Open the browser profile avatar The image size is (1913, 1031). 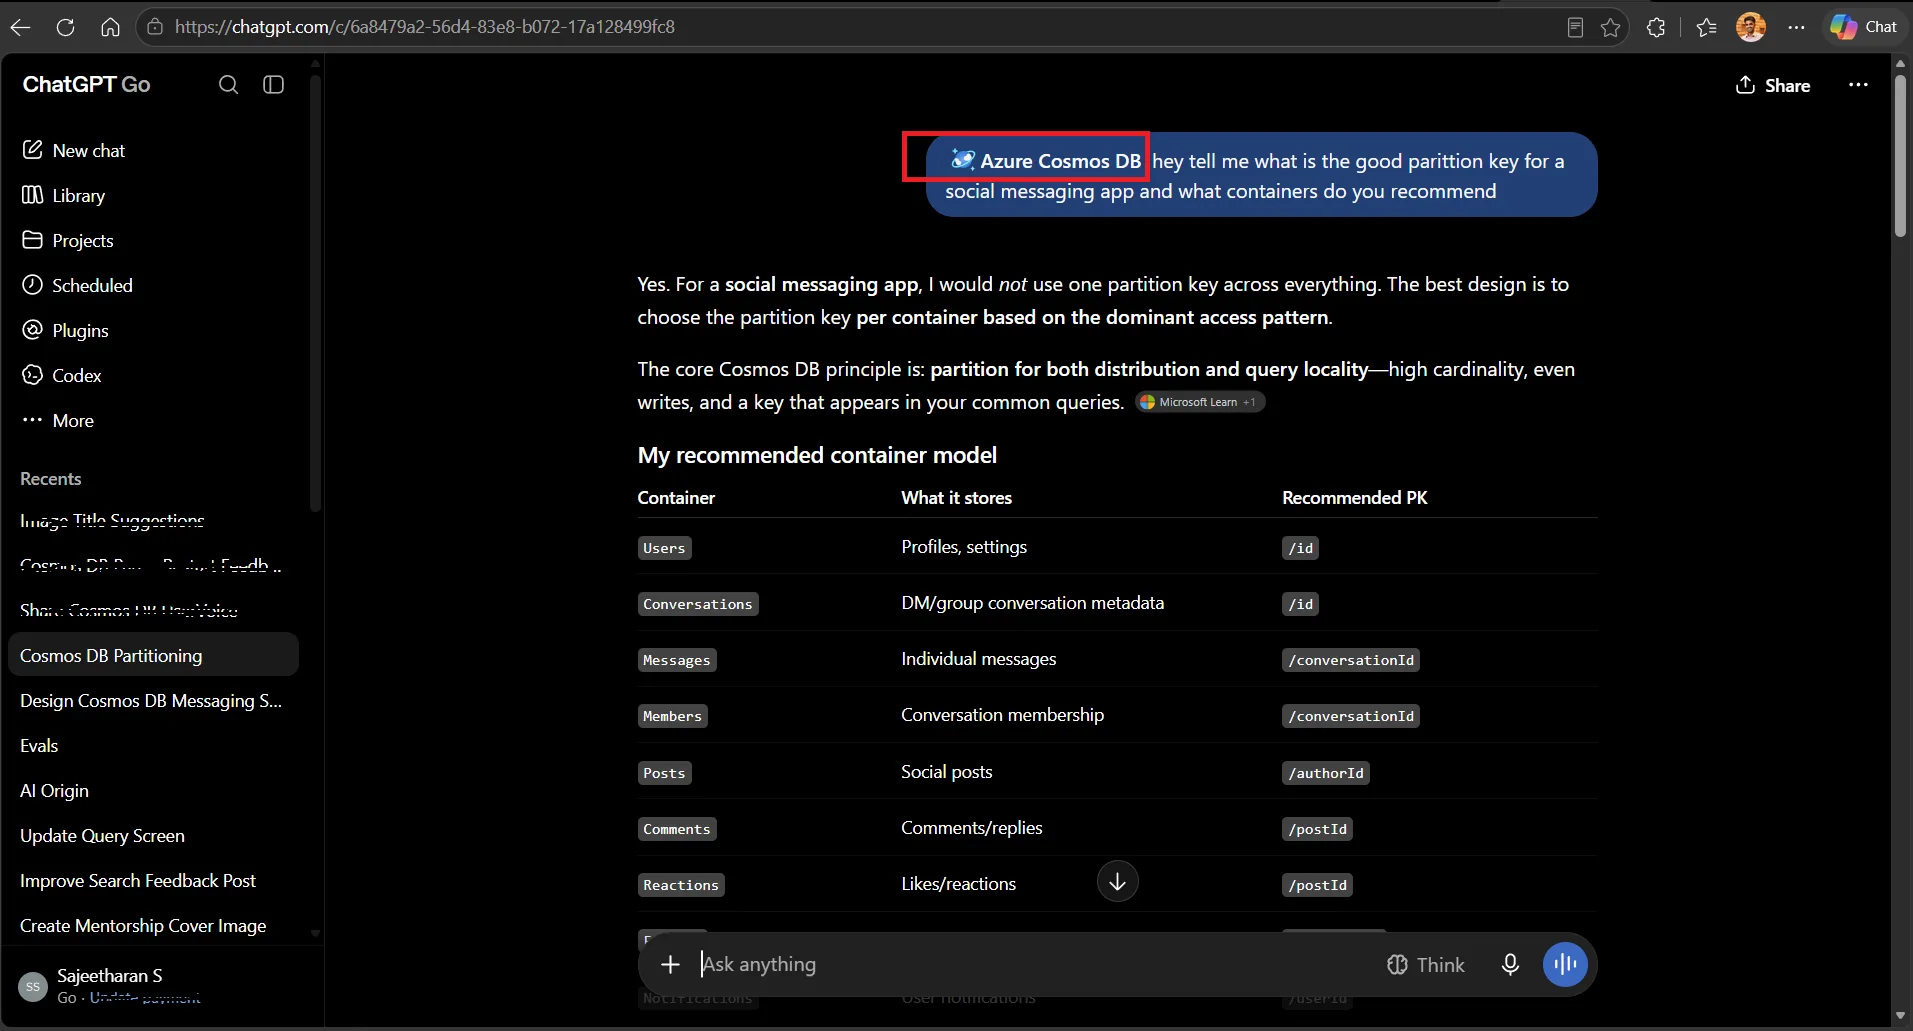[x=1750, y=27]
